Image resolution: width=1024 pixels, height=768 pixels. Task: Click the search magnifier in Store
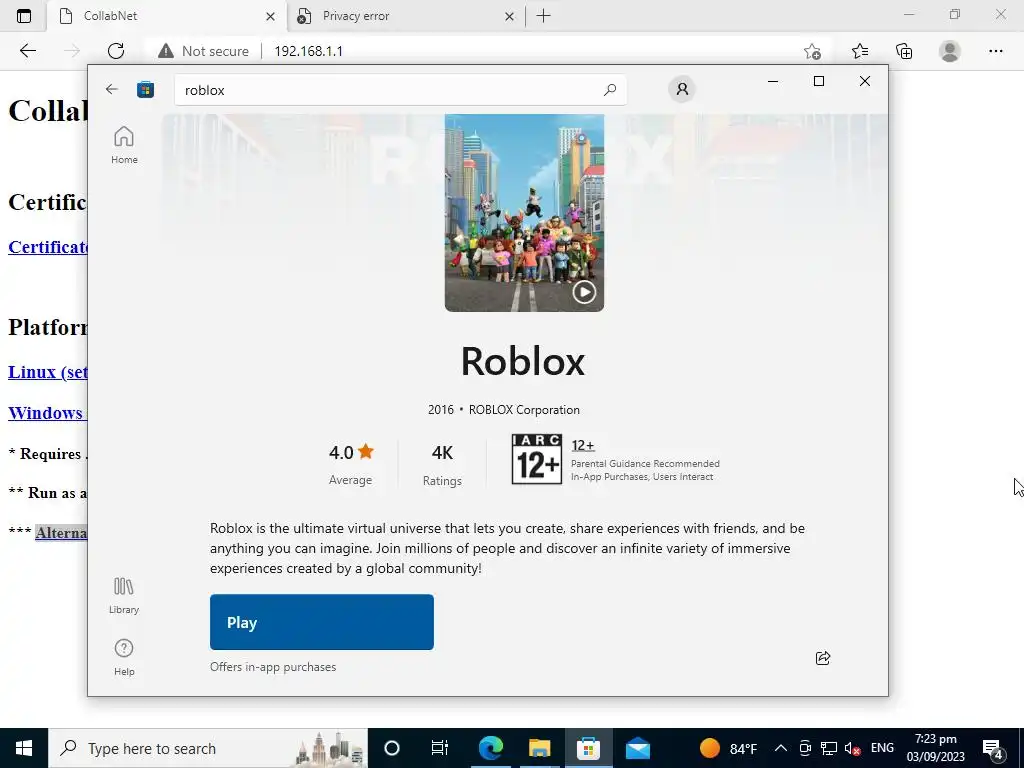click(x=610, y=90)
